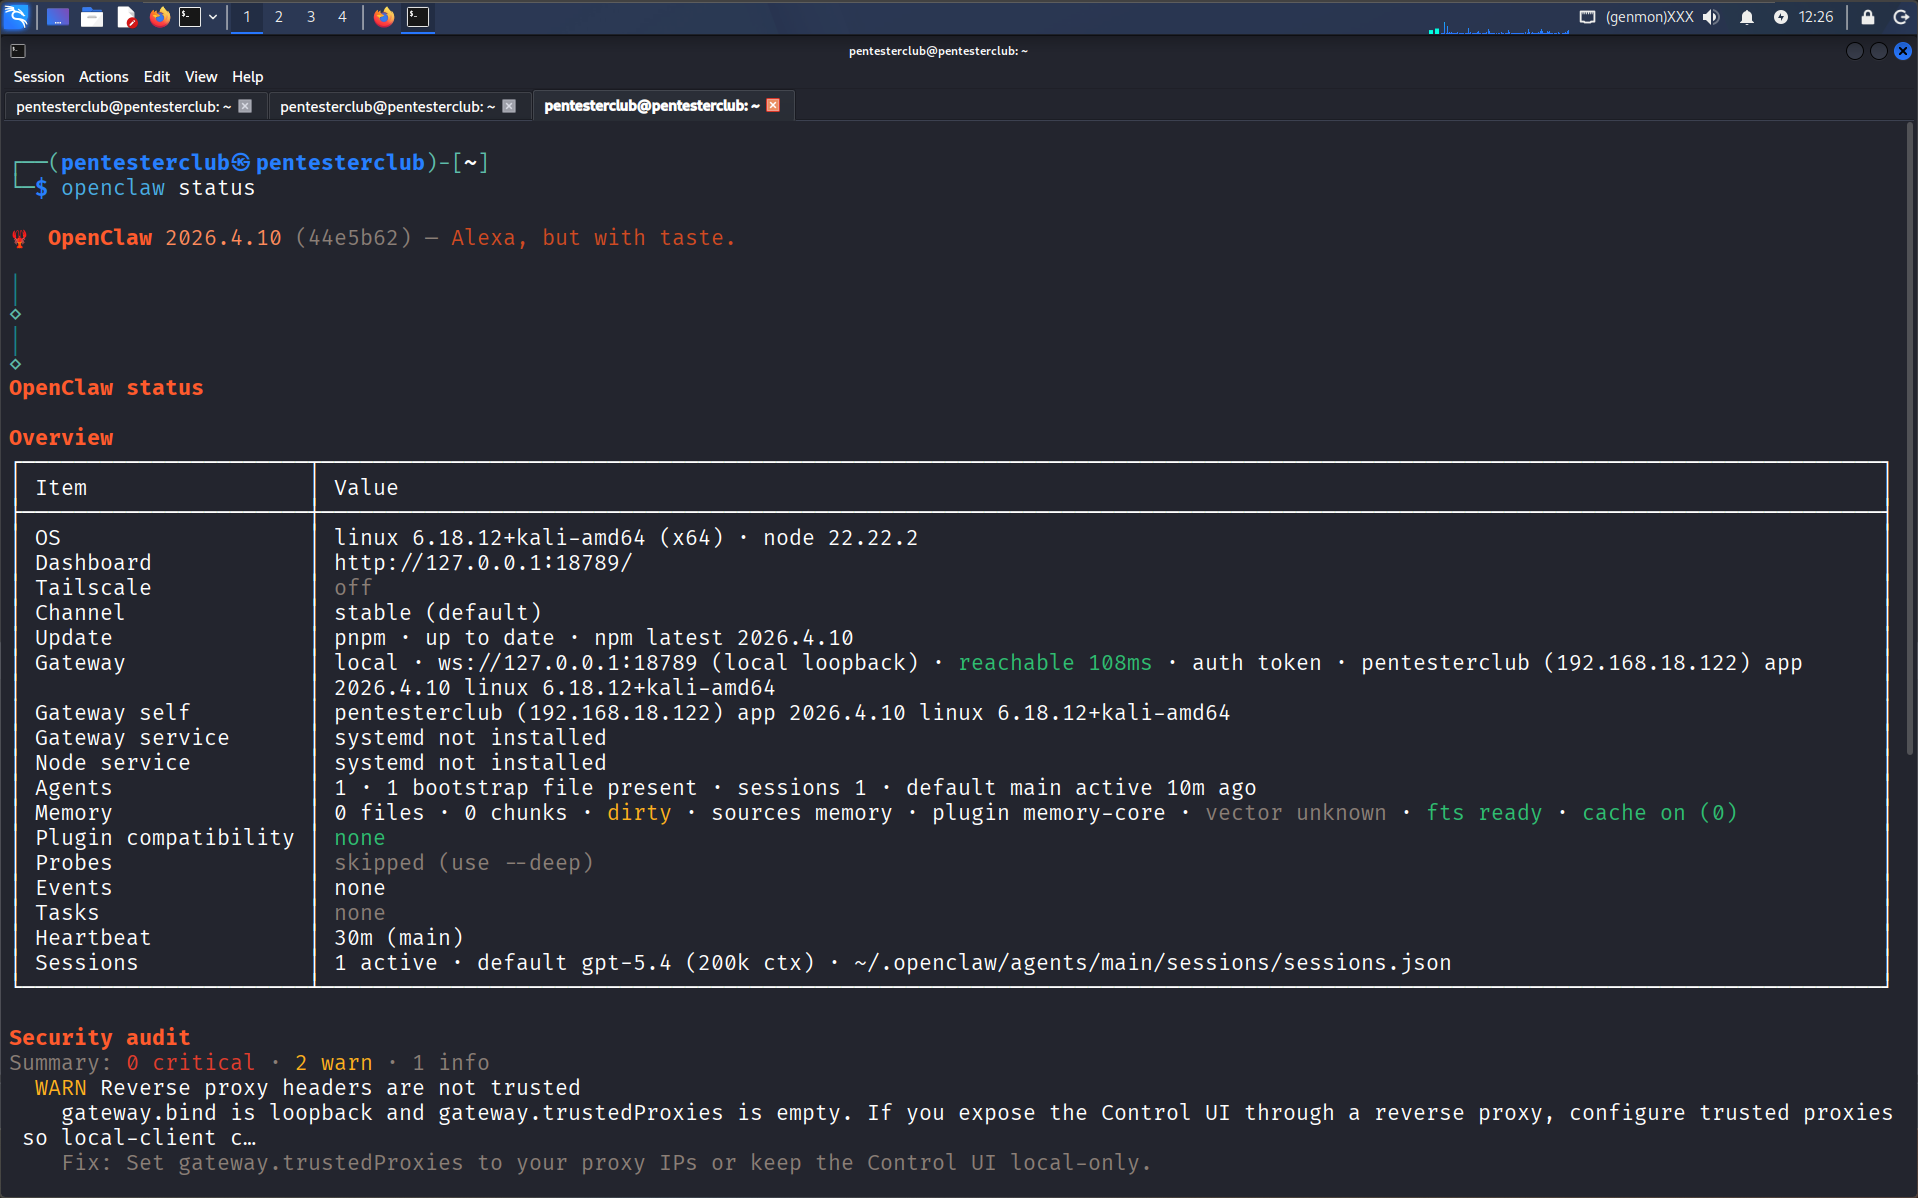Viewport: 1918px width, 1198px height.
Task: Switch to workspace 4
Action: (x=342, y=17)
